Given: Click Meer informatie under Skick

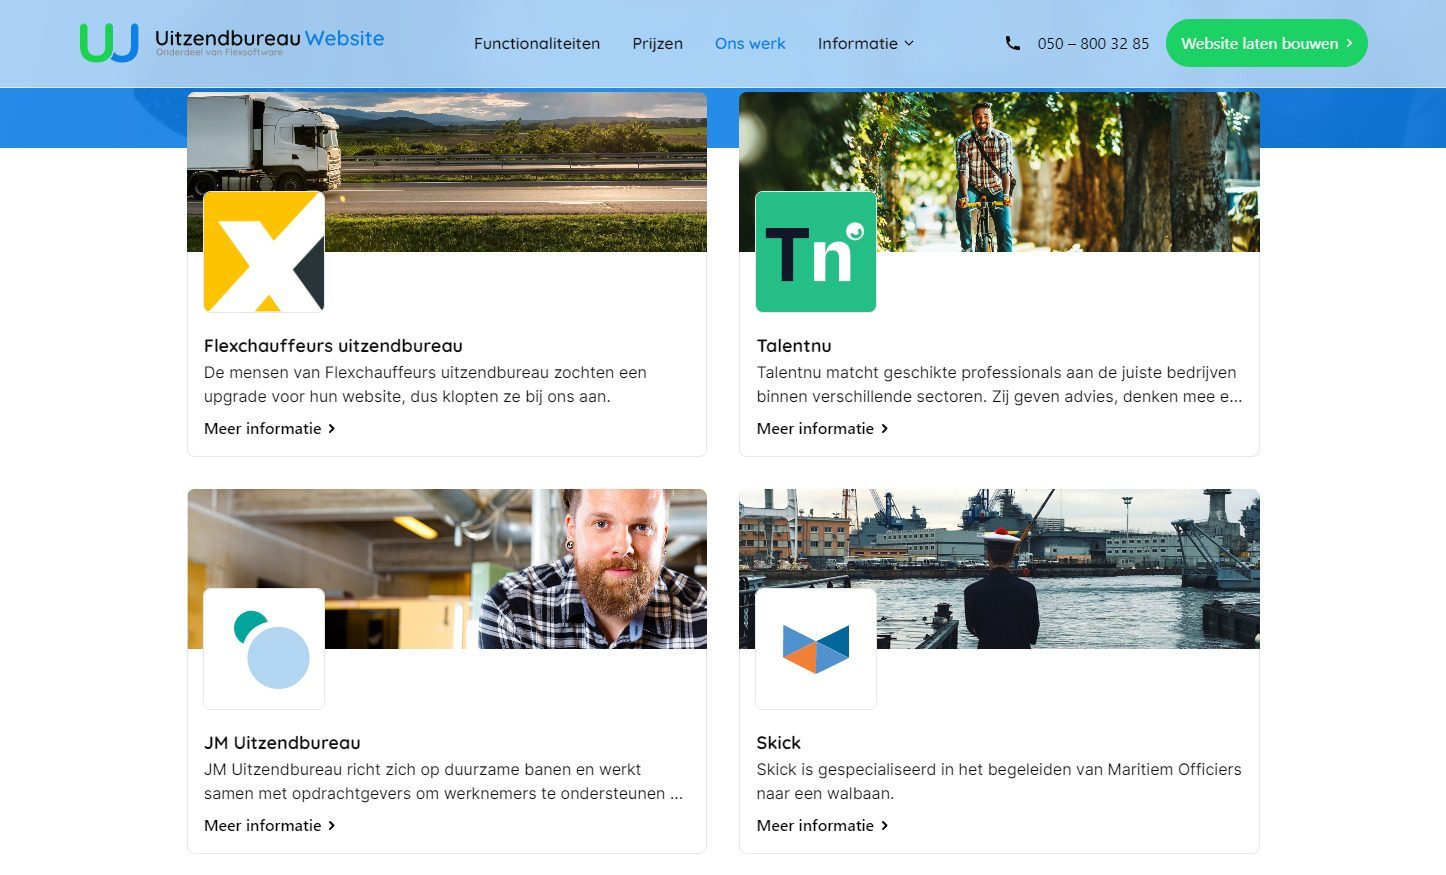Looking at the screenshot, I should 822,825.
